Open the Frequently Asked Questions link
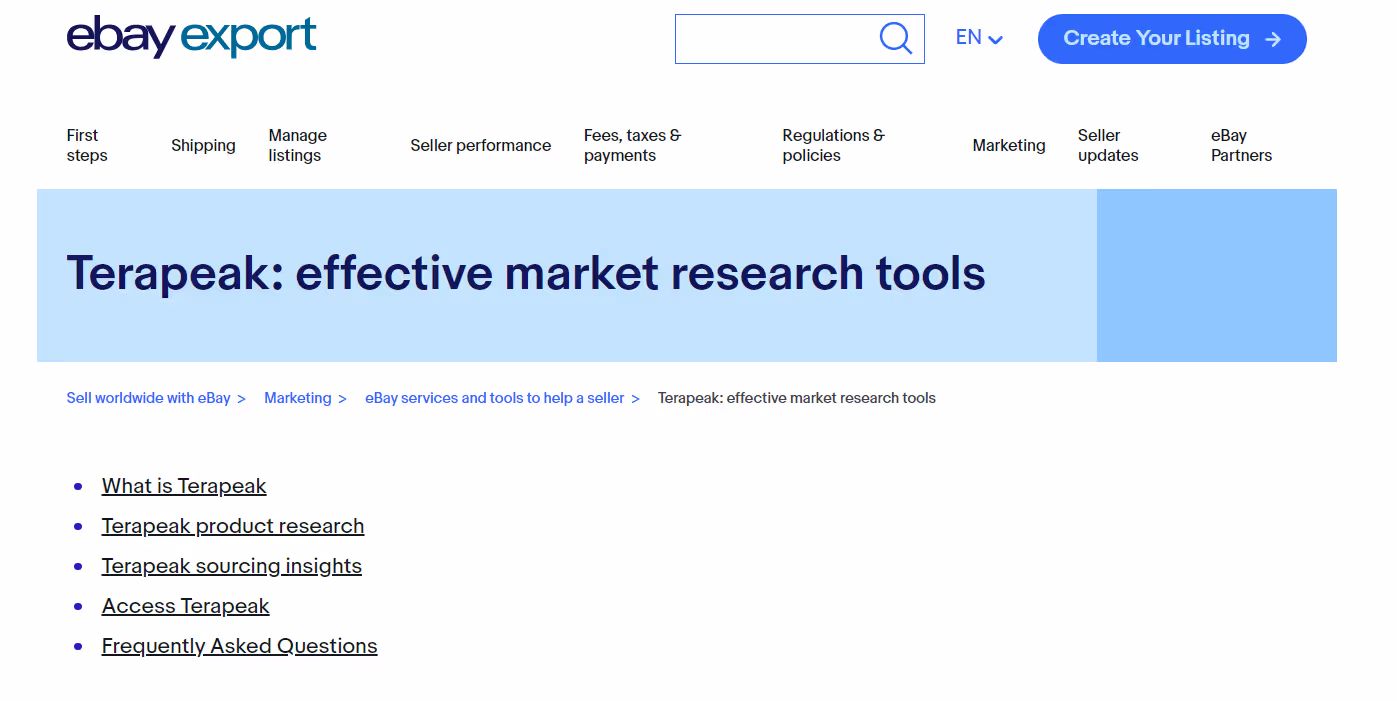Viewport: 1397px width, 701px height. [x=239, y=645]
